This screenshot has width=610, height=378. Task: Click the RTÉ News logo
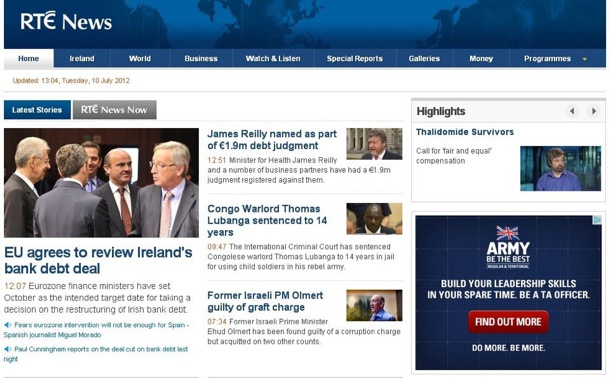pos(66,21)
